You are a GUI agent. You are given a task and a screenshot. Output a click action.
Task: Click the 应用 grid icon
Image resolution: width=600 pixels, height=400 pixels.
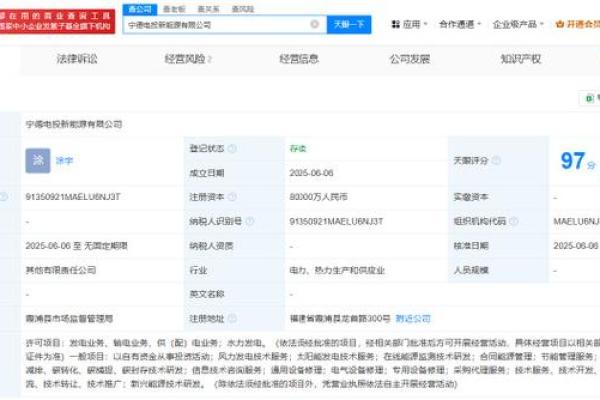[x=396, y=24]
